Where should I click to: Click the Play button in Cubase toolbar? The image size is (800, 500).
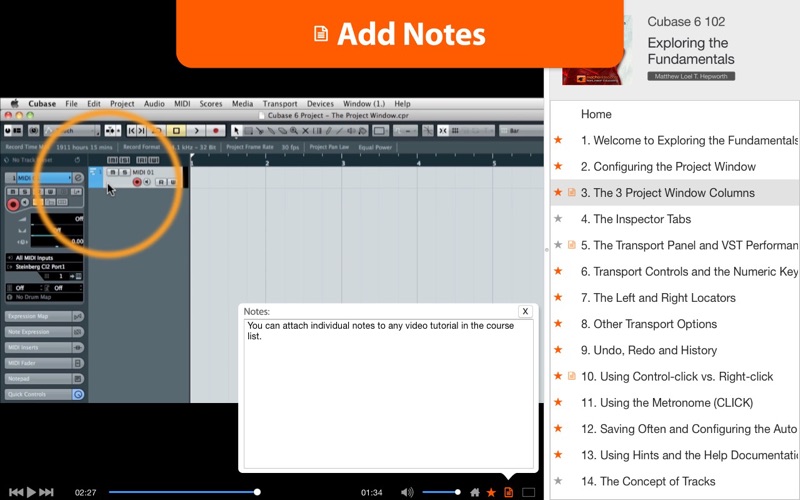point(196,131)
